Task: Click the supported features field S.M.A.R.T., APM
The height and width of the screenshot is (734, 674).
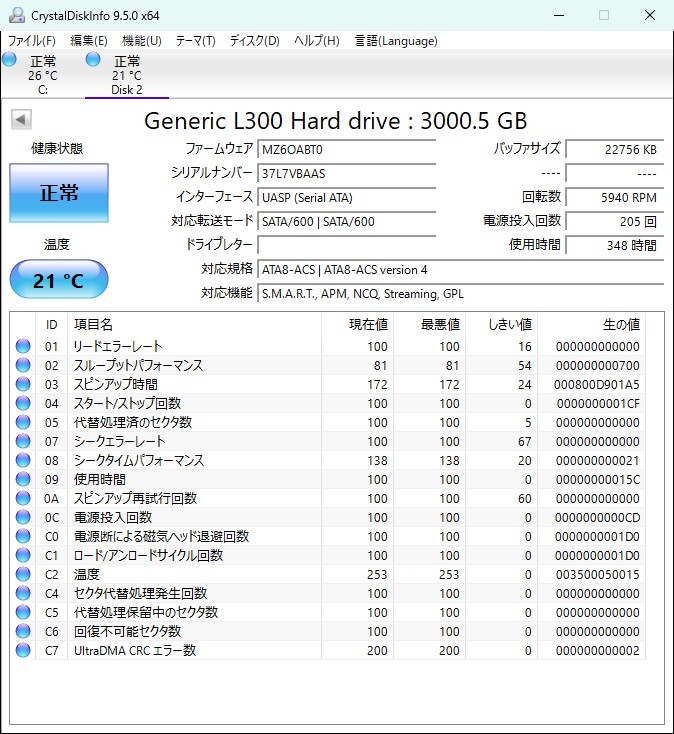Action: pyautogui.click(x=461, y=294)
